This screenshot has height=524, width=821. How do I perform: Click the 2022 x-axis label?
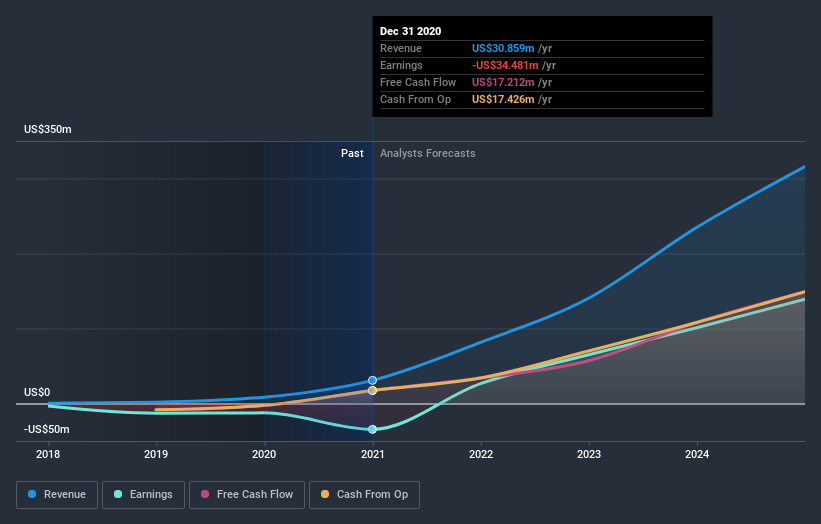point(481,454)
